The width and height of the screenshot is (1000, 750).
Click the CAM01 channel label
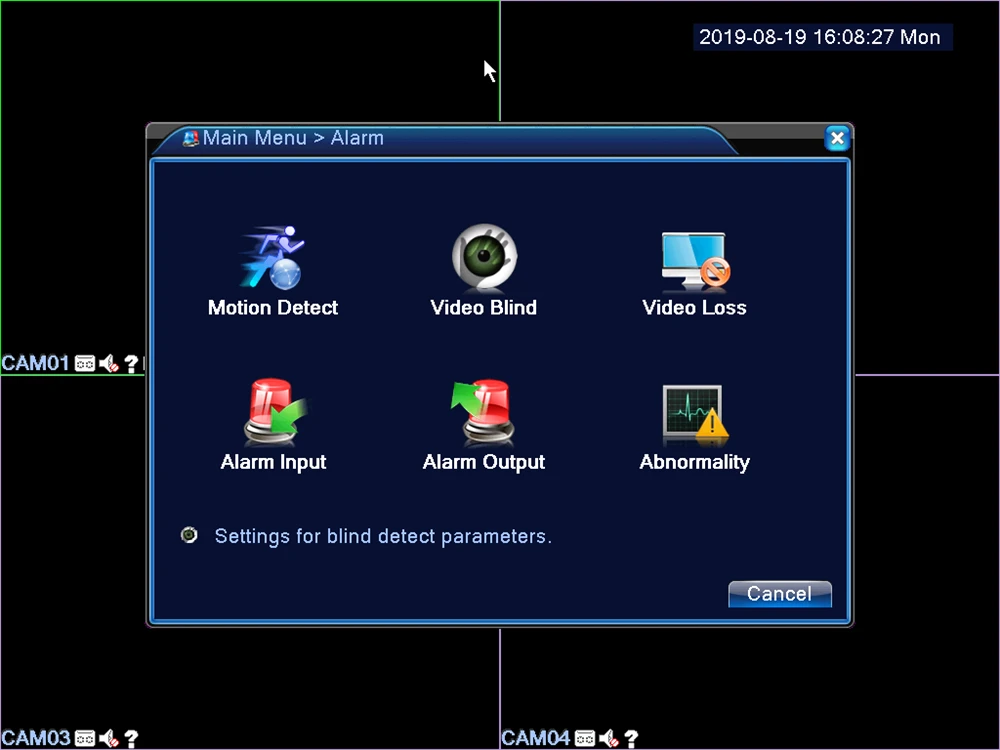35,364
